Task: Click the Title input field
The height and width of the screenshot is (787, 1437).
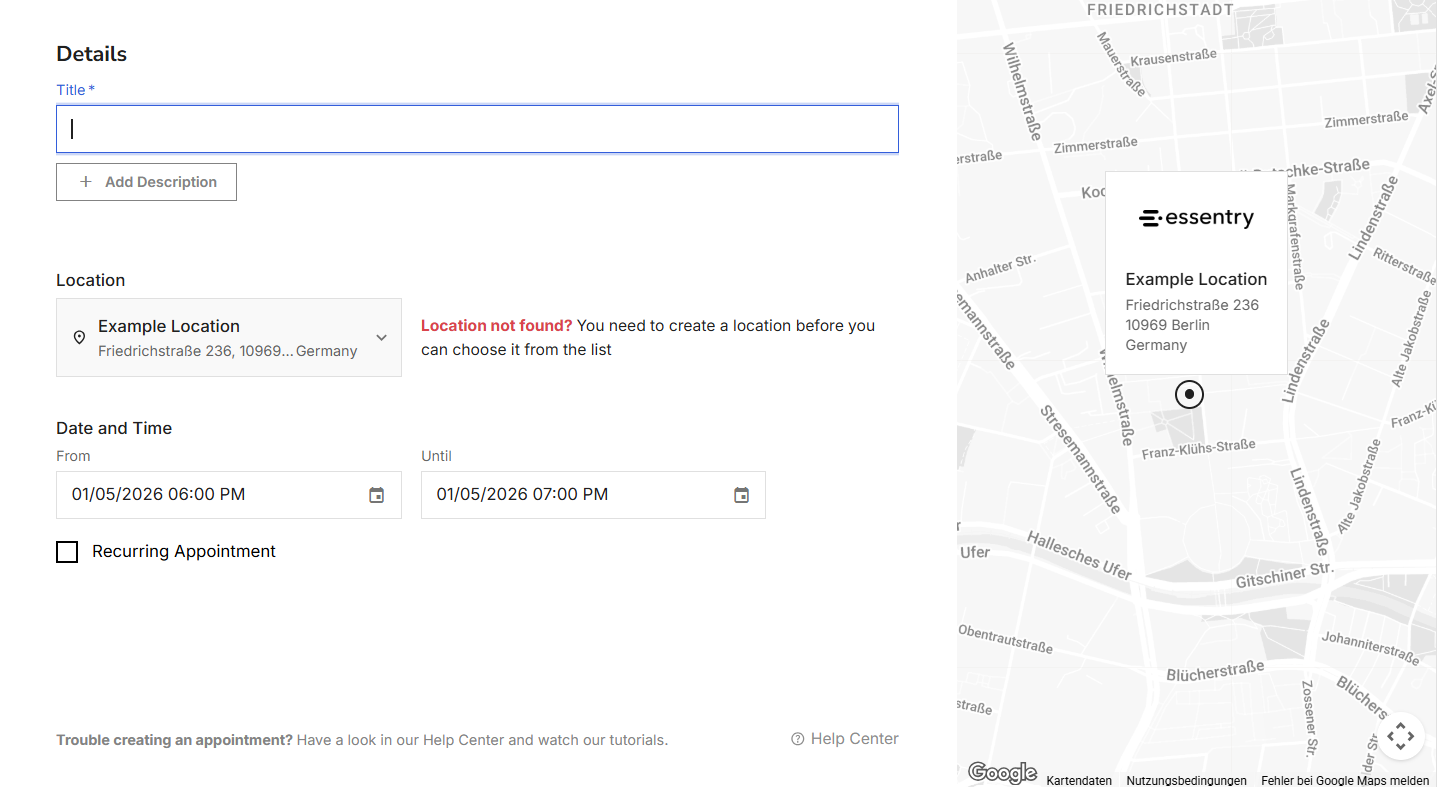Action: [477, 129]
